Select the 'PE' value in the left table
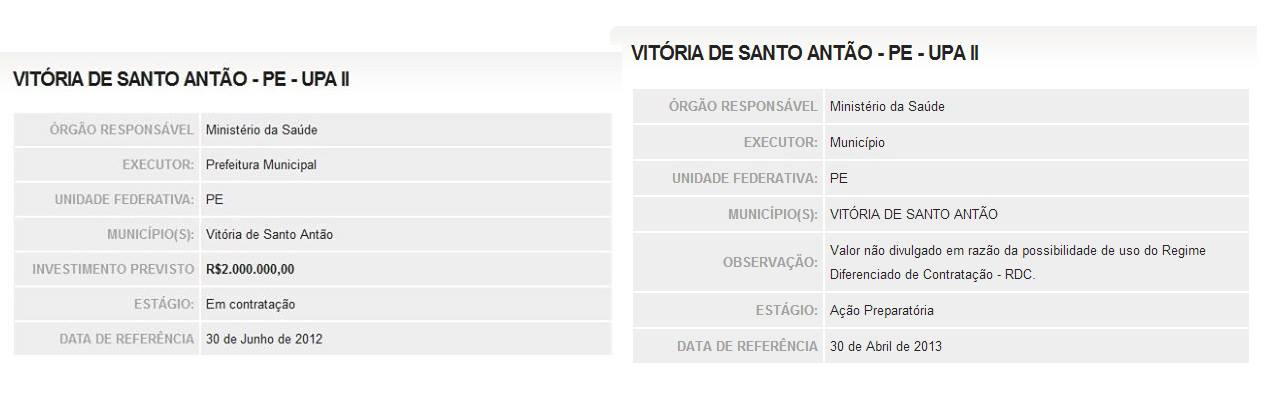 pyautogui.click(x=214, y=199)
